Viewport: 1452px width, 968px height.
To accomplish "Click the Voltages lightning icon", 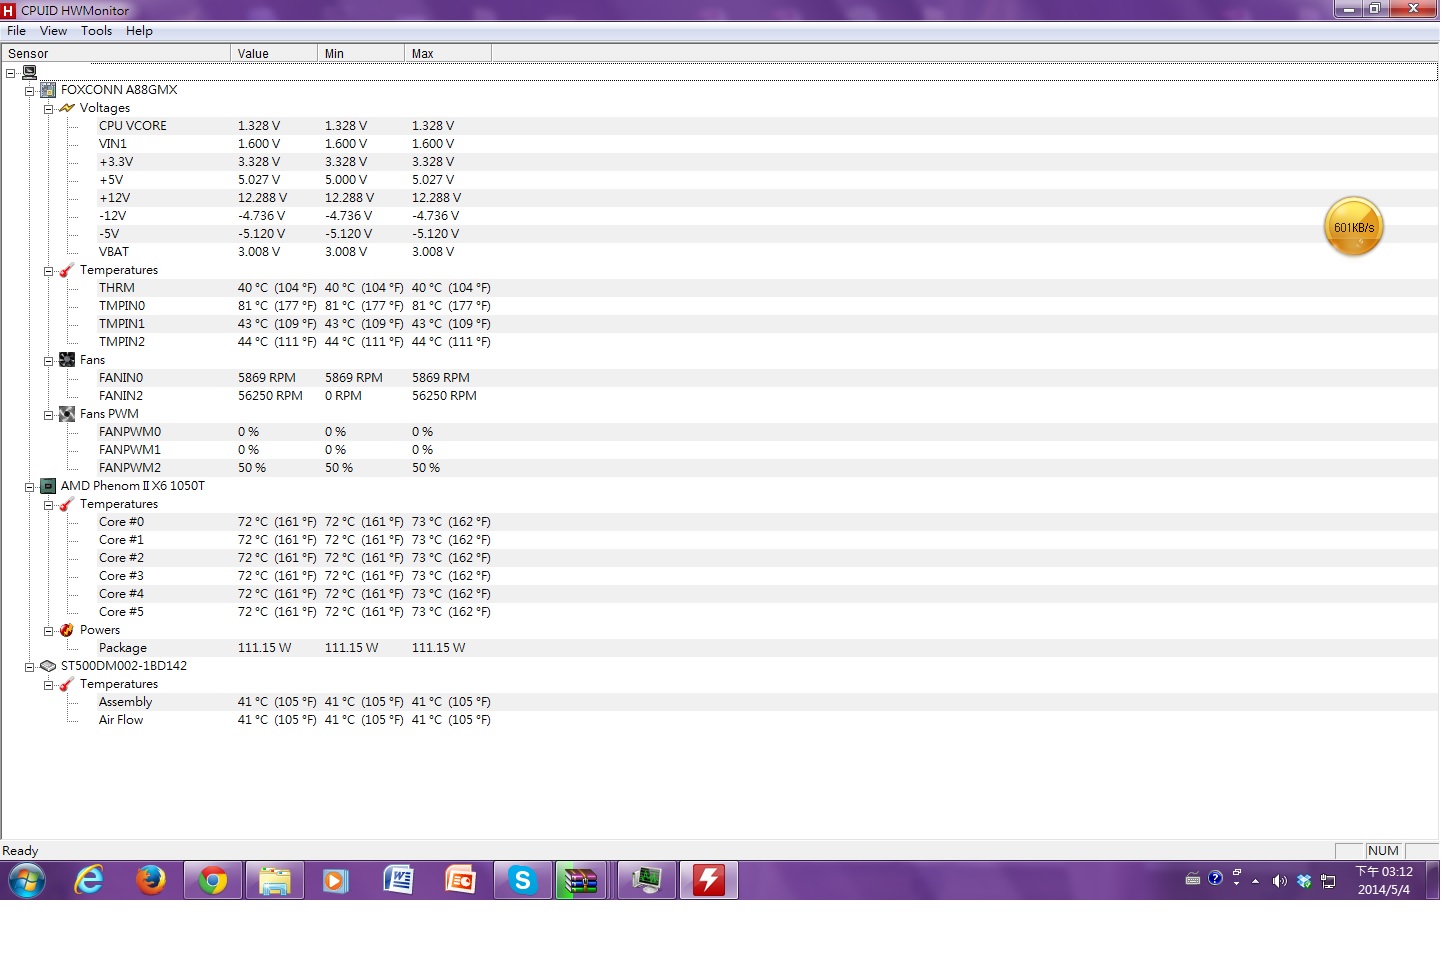I will 67,108.
